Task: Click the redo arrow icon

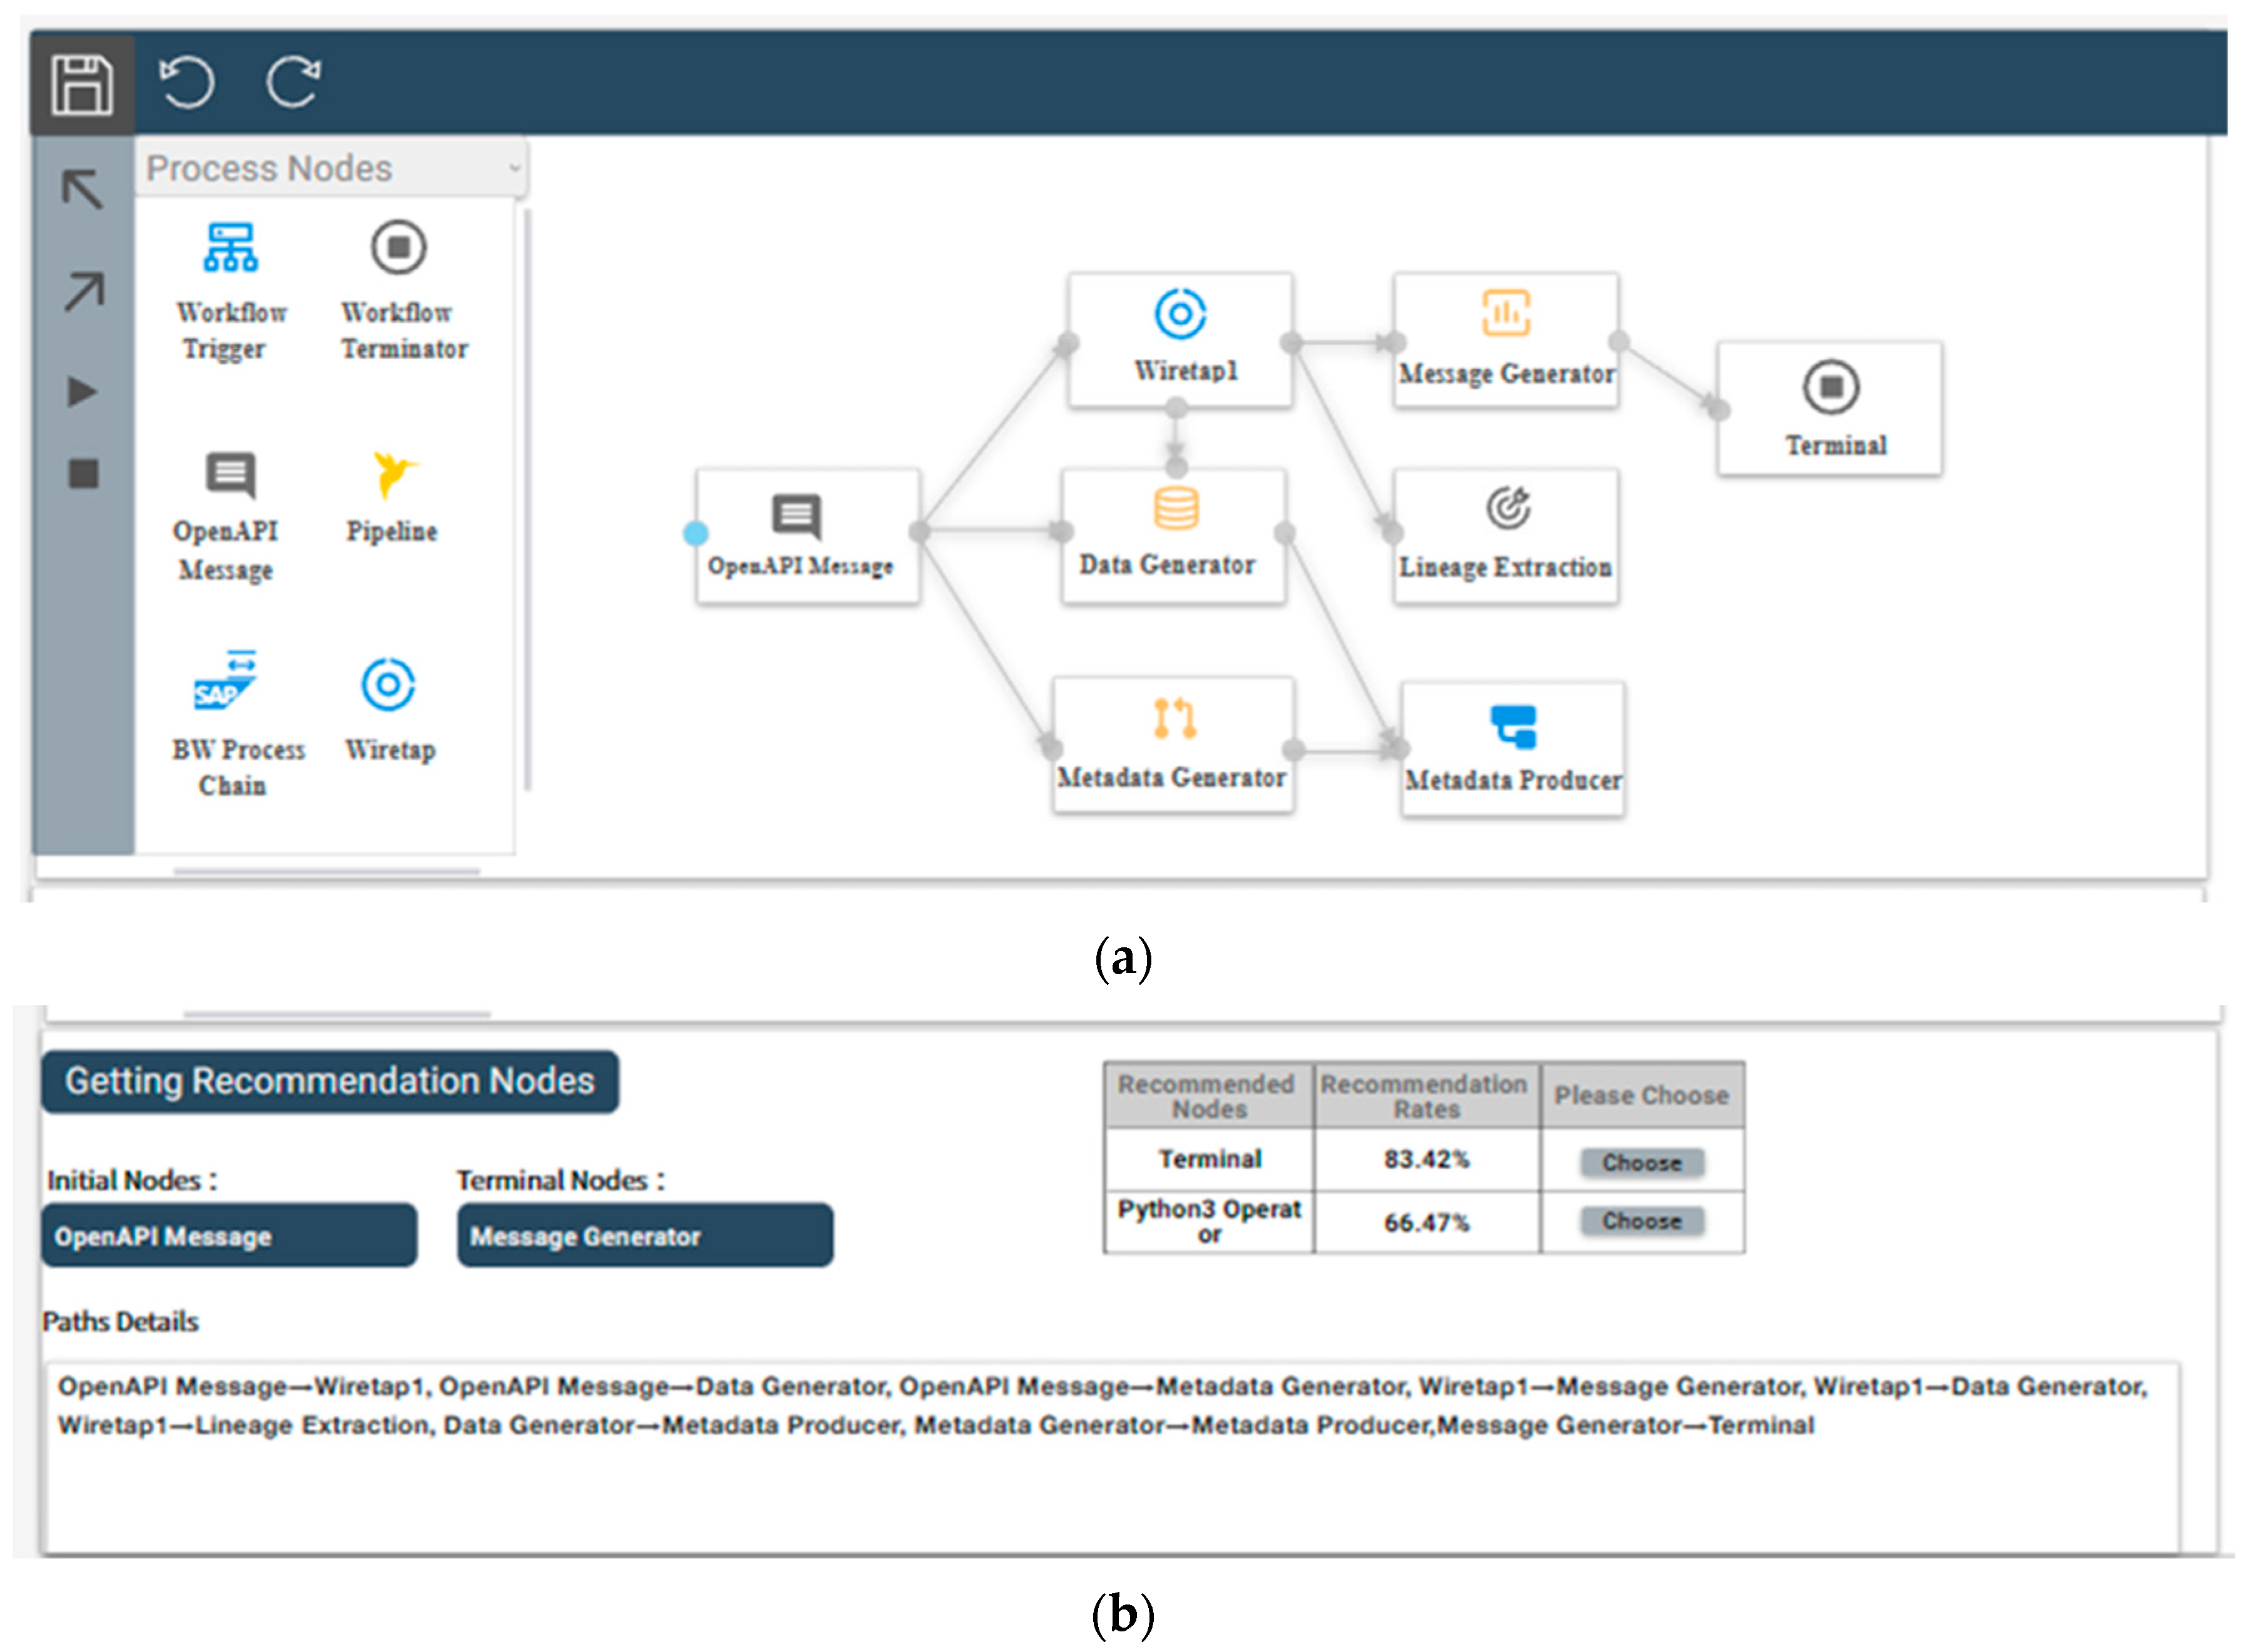Action: tap(293, 82)
